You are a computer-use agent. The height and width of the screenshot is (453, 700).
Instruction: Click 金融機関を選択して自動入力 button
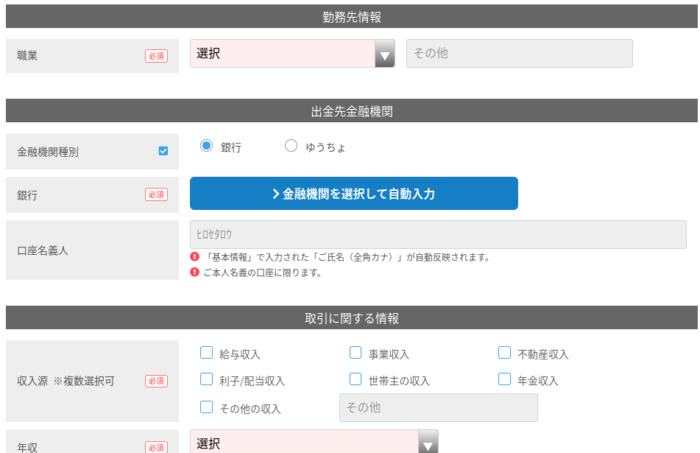coord(354,194)
